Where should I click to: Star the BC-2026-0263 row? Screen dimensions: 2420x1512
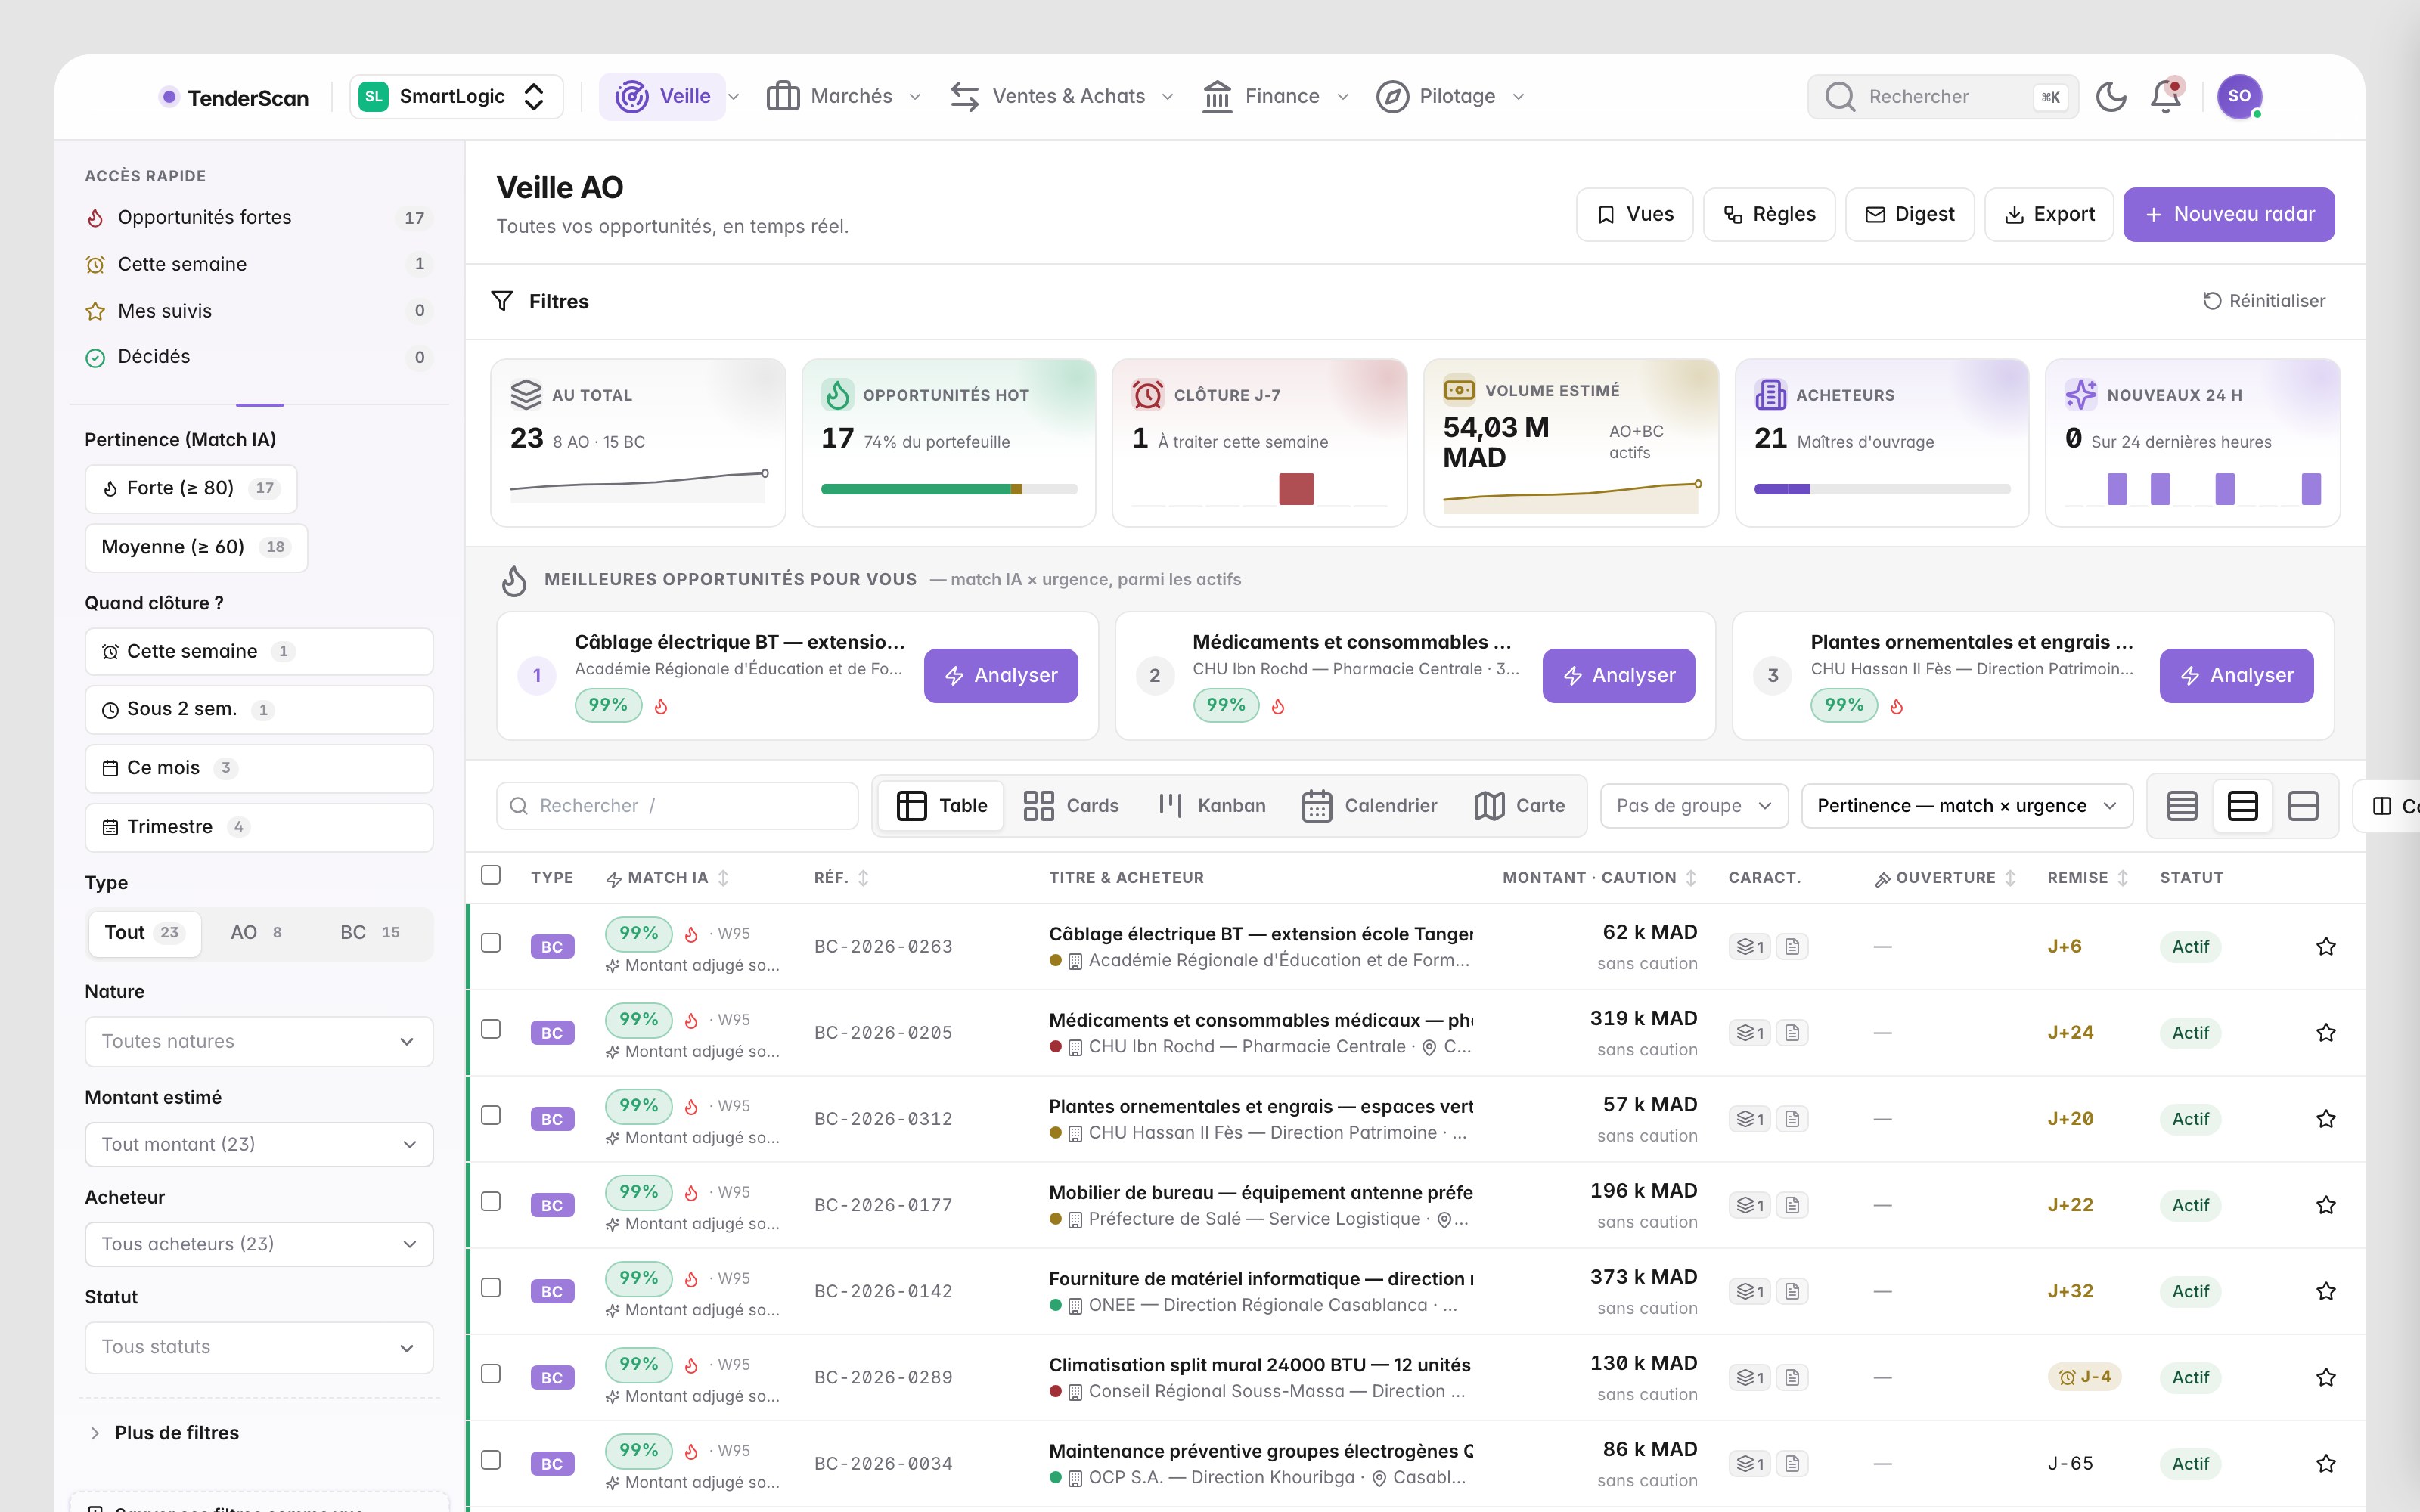click(x=2326, y=946)
